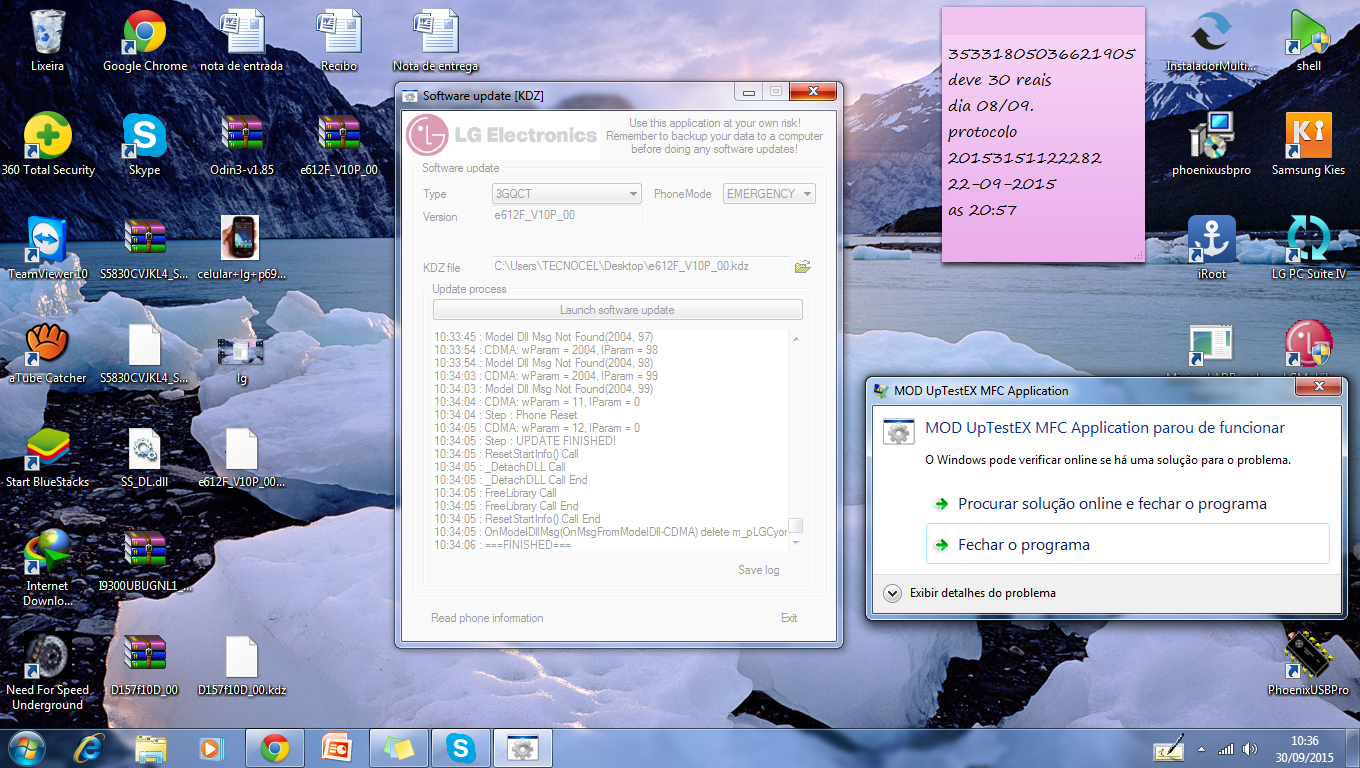
Task: Open the Internet Download Manager shortcut
Action: pyautogui.click(x=48, y=567)
